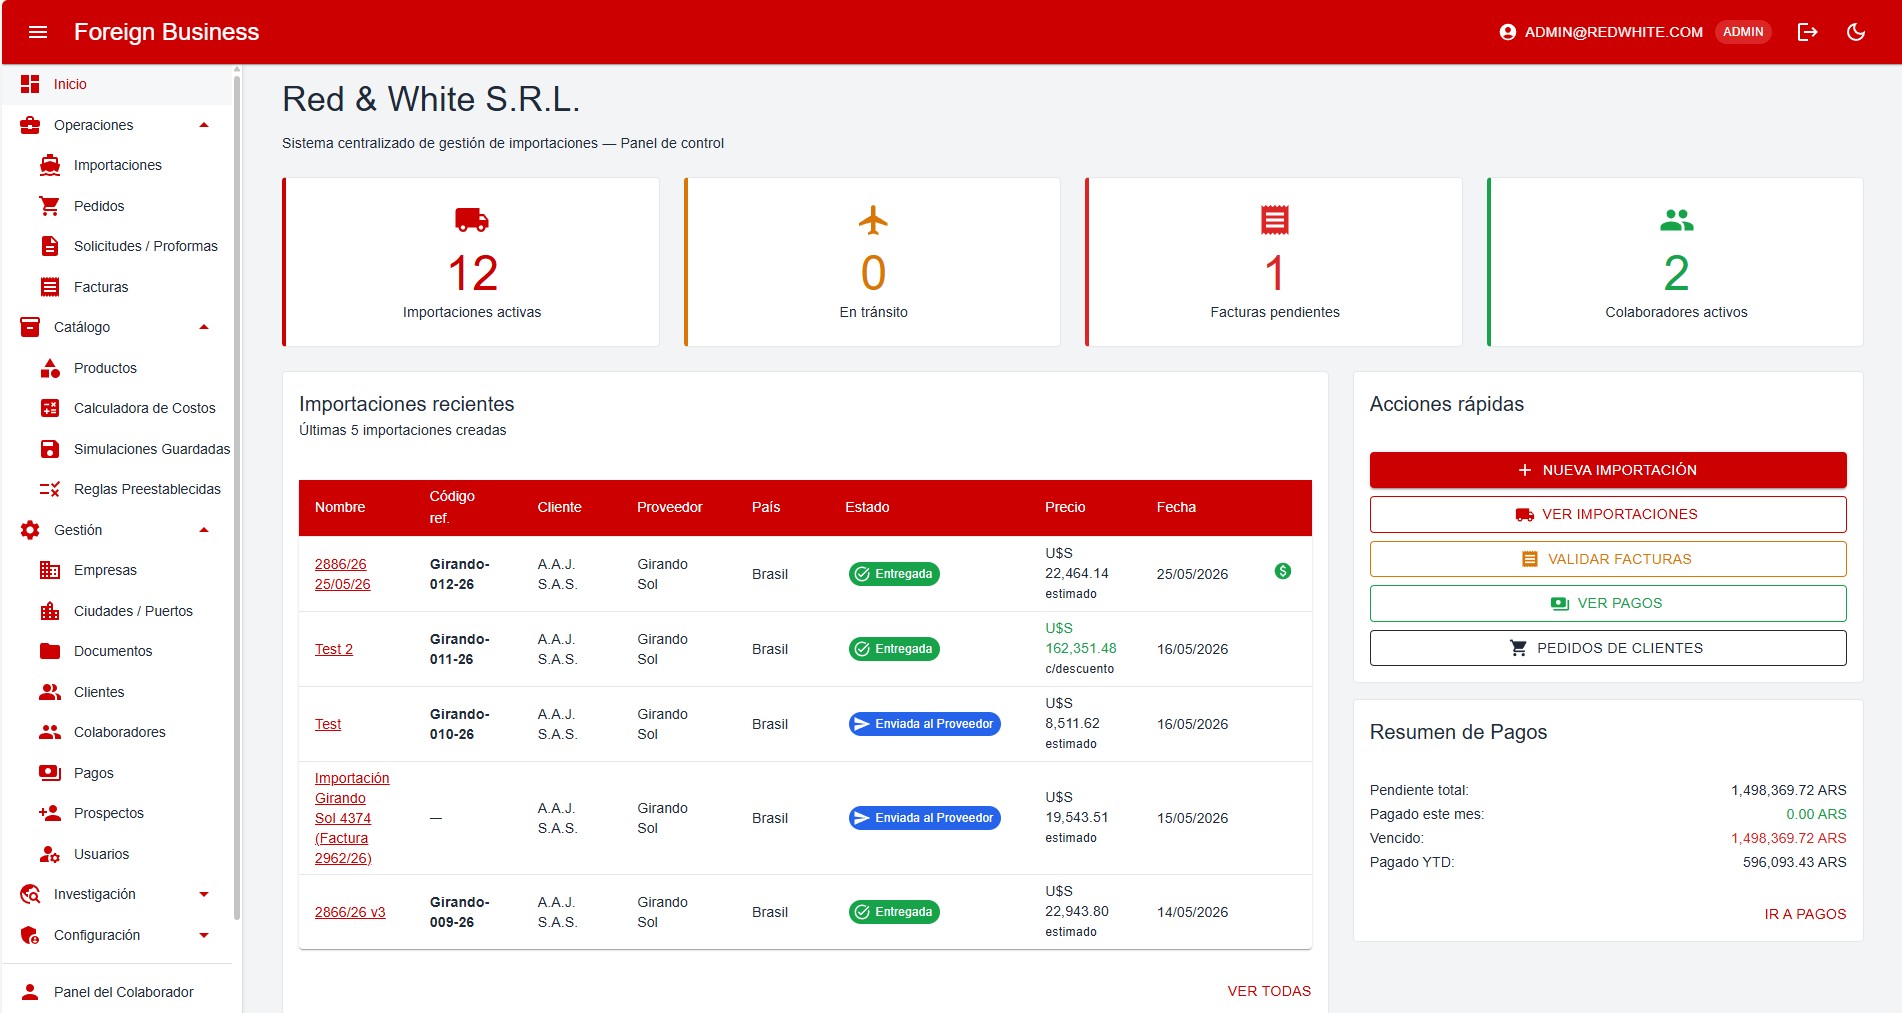Click the ADMIN role badge
This screenshot has width=1902, height=1013.
pos(1743,32)
